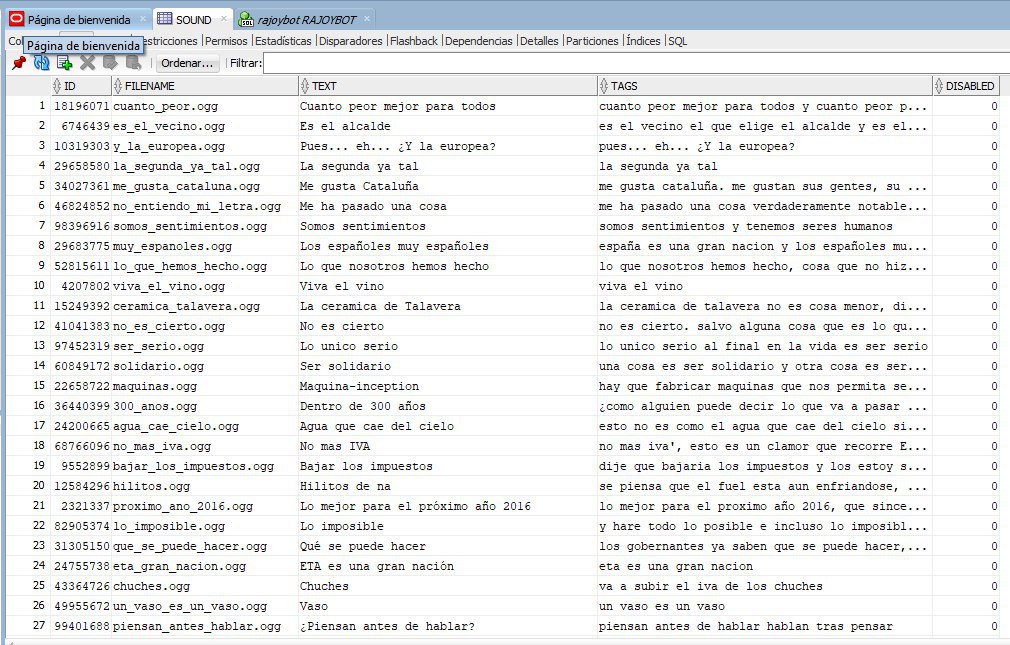Click the text cell 'Lo mejor para el próximo año 2016'
The height and width of the screenshot is (645, 1010).
point(448,506)
